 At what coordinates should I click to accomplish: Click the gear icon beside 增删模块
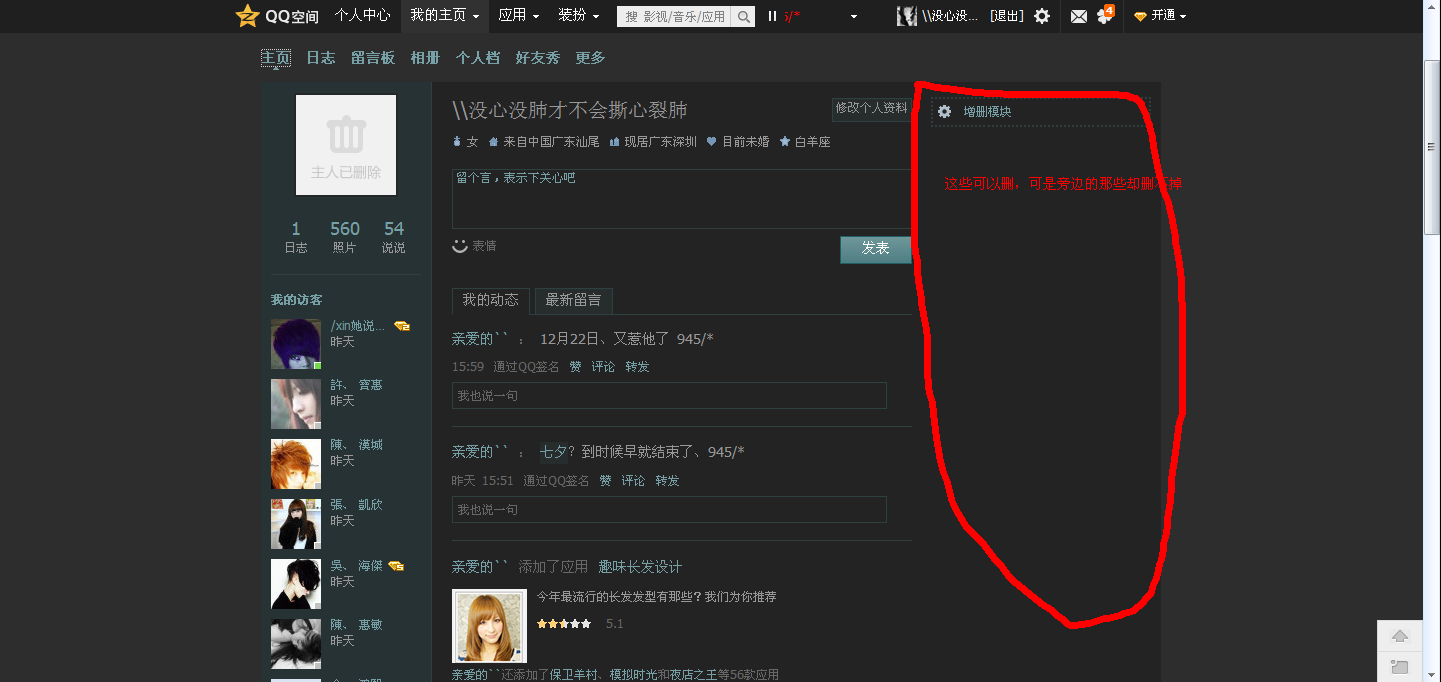pos(944,112)
